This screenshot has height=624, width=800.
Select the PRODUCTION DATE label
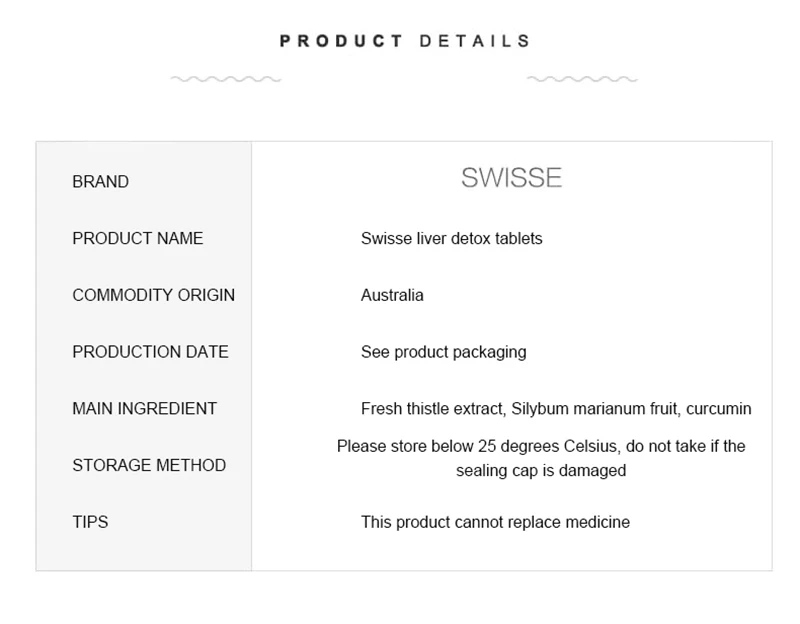tap(150, 352)
